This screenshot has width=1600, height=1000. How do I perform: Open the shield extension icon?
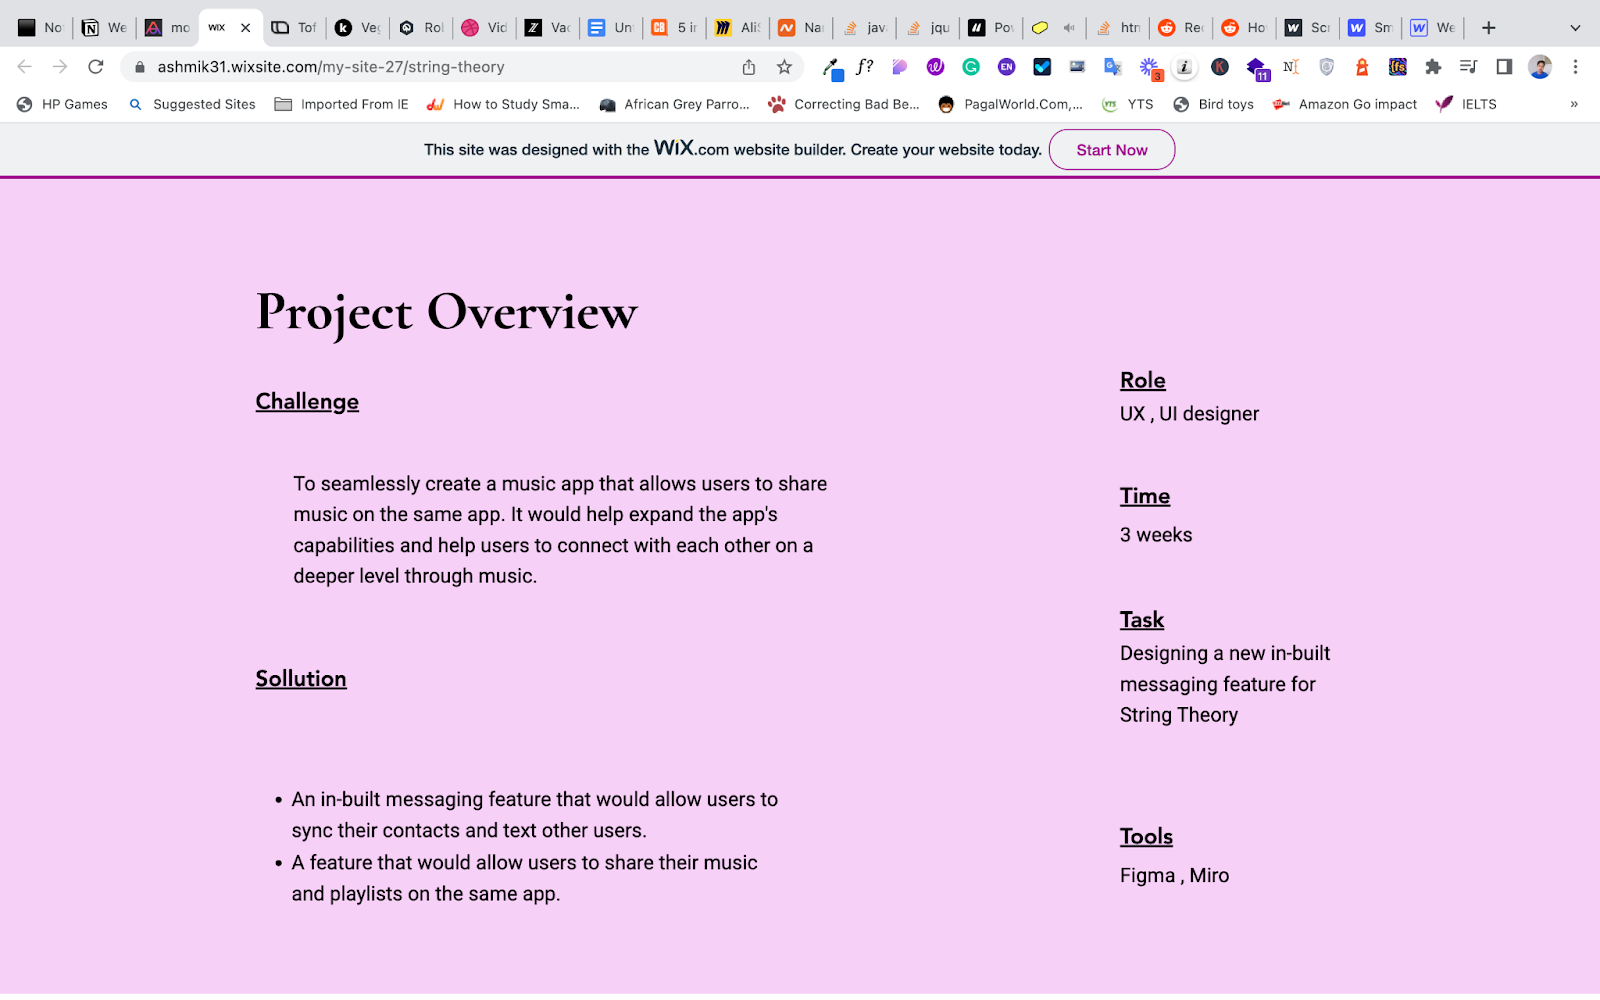pos(1327,67)
